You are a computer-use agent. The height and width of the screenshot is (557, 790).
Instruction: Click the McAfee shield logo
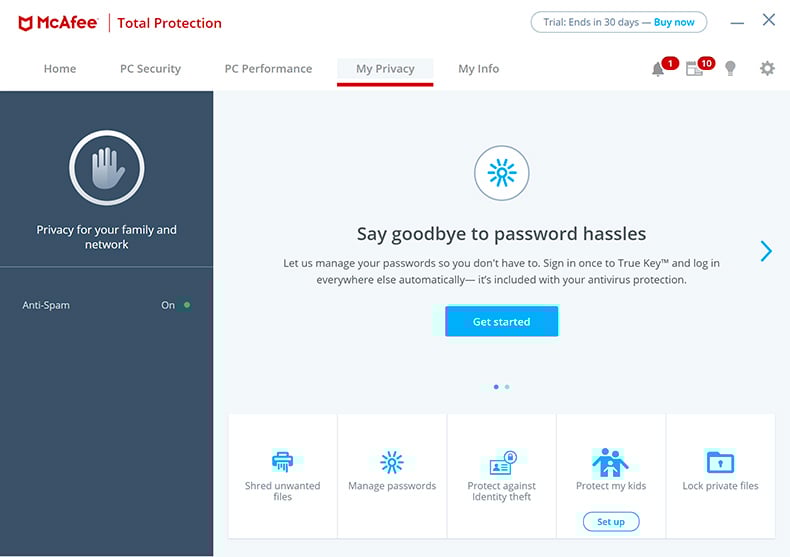coord(25,23)
